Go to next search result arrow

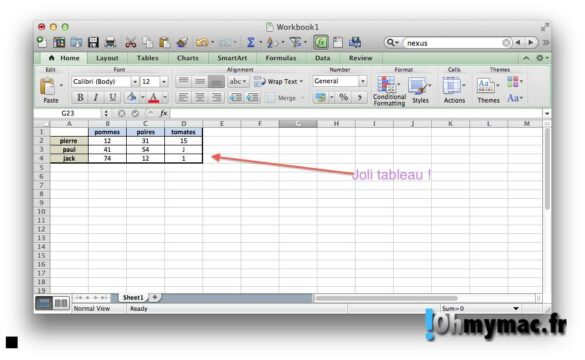click(531, 43)
